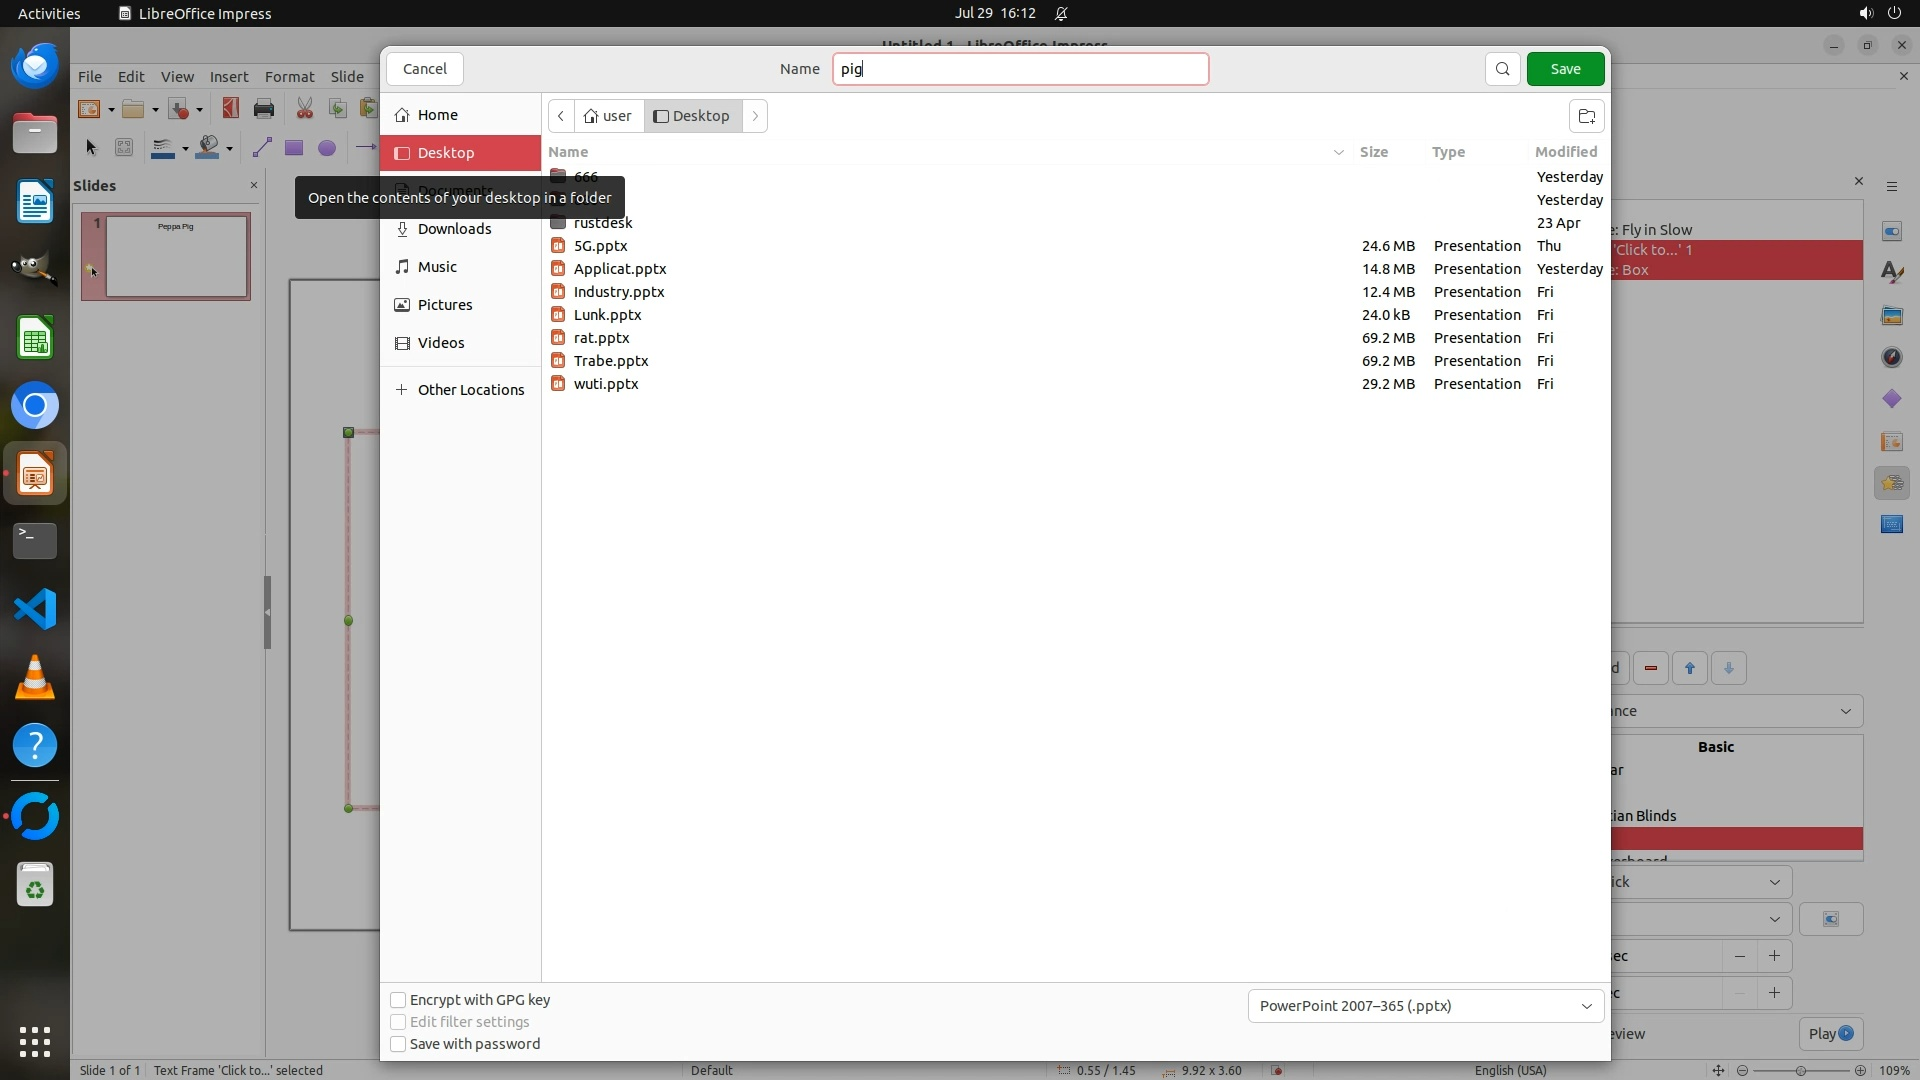Select the rectangle shape tool
1920x1080 pixels.
pos(293,148)
